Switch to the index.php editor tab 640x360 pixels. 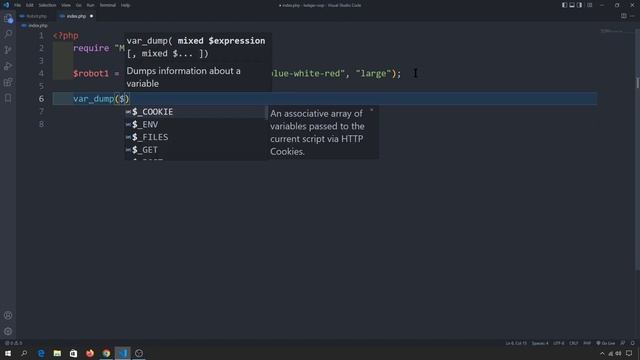pos(76,16)
